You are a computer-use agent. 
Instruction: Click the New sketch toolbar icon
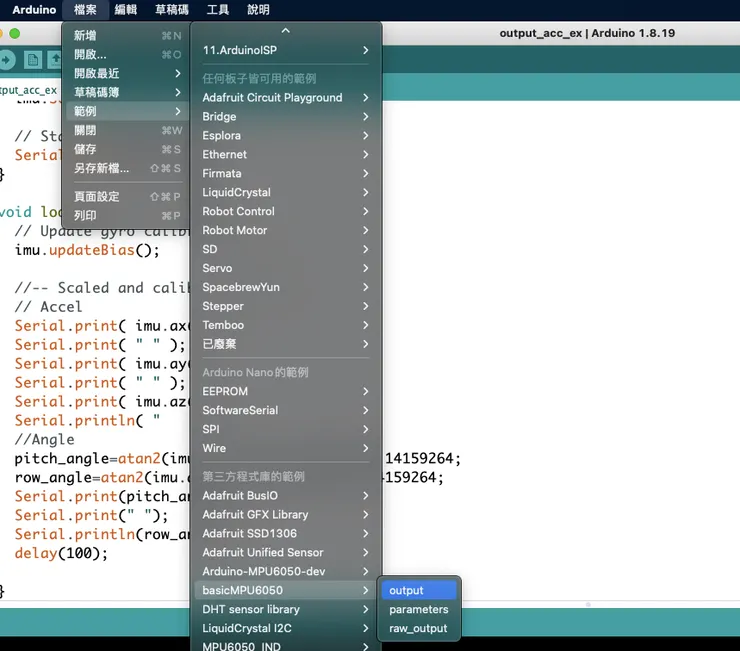[x=33, y=60]
